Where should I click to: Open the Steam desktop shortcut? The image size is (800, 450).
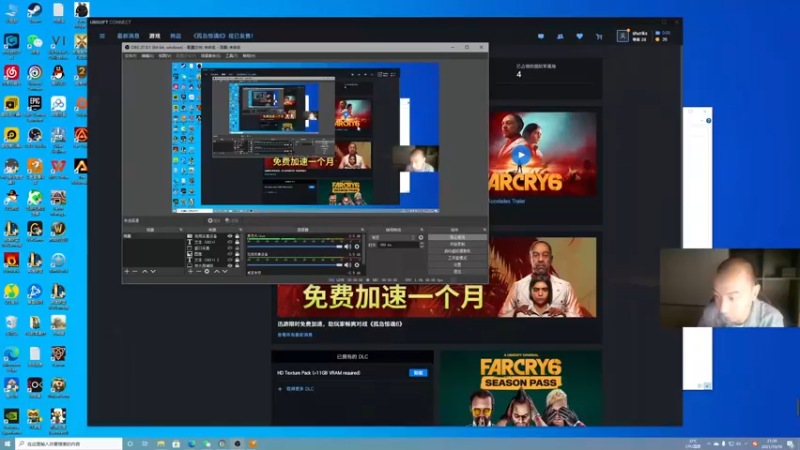(35, 11)
